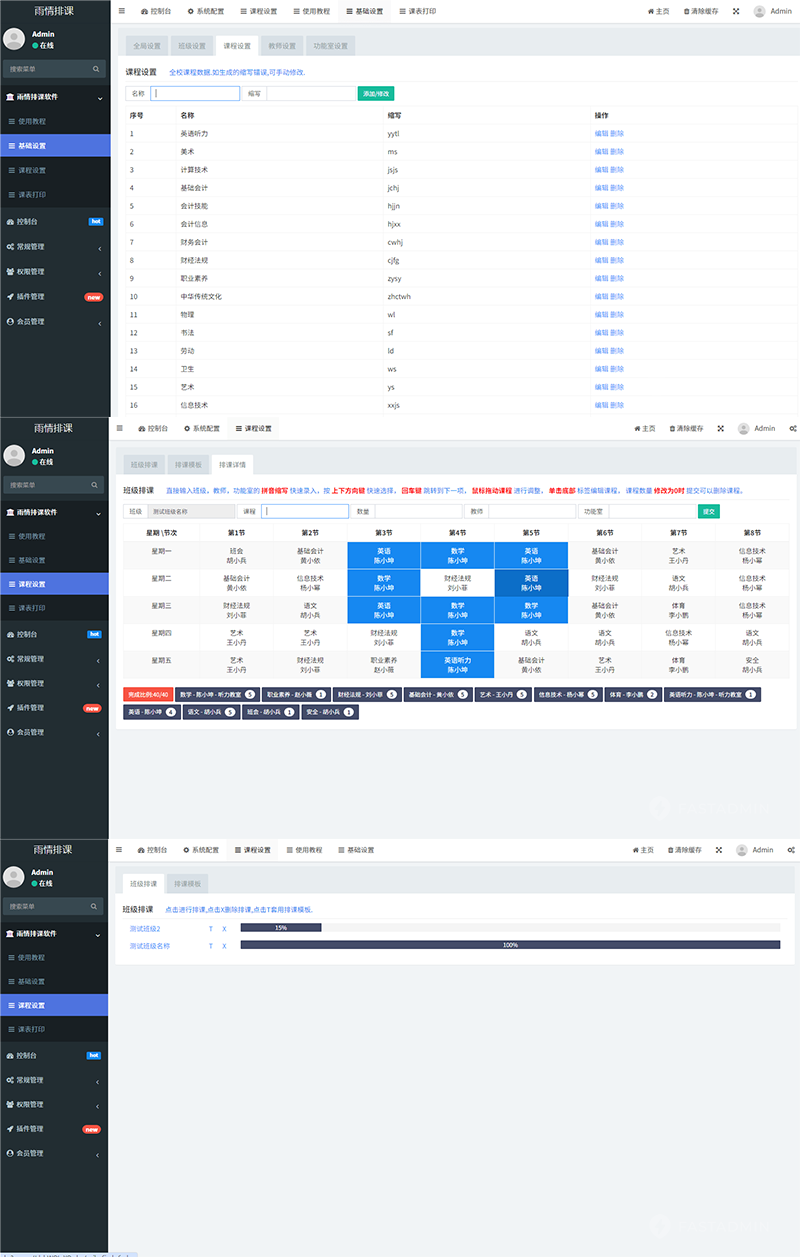Click 编辑 link for 英语听力 row
This screenshot has height=1257, width=800.
(x=601, y=133)
